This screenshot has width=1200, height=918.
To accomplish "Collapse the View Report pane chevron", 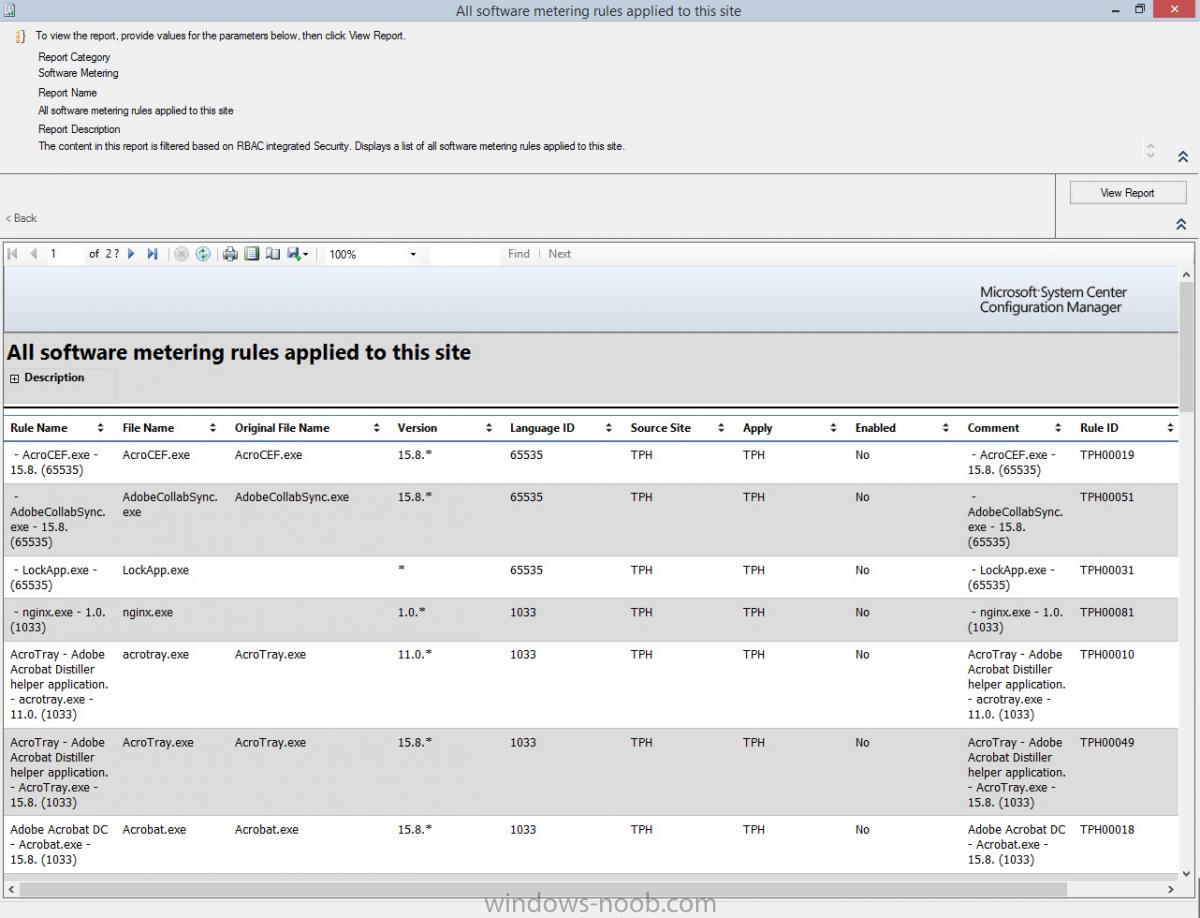I will click(x=1181, y=224).
